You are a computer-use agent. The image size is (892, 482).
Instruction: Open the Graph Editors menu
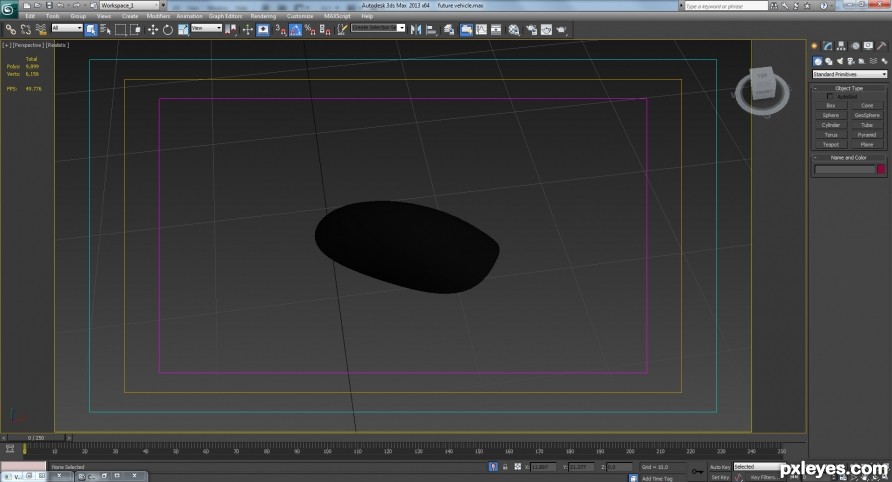[225, 16]
